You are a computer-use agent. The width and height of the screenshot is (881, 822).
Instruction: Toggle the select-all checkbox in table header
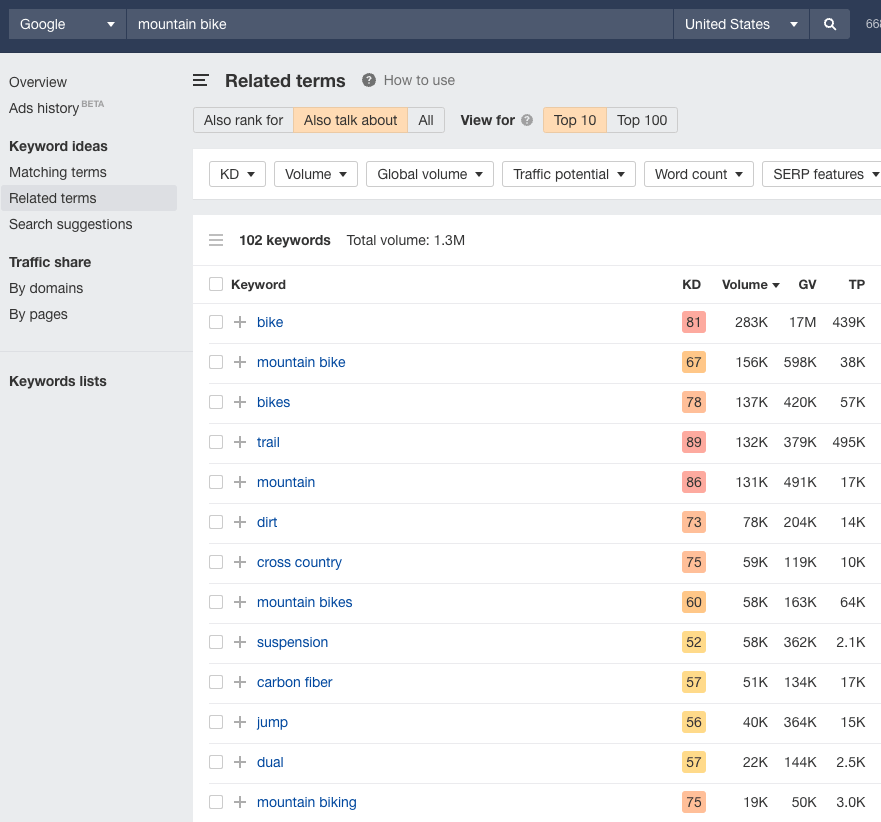215,284
